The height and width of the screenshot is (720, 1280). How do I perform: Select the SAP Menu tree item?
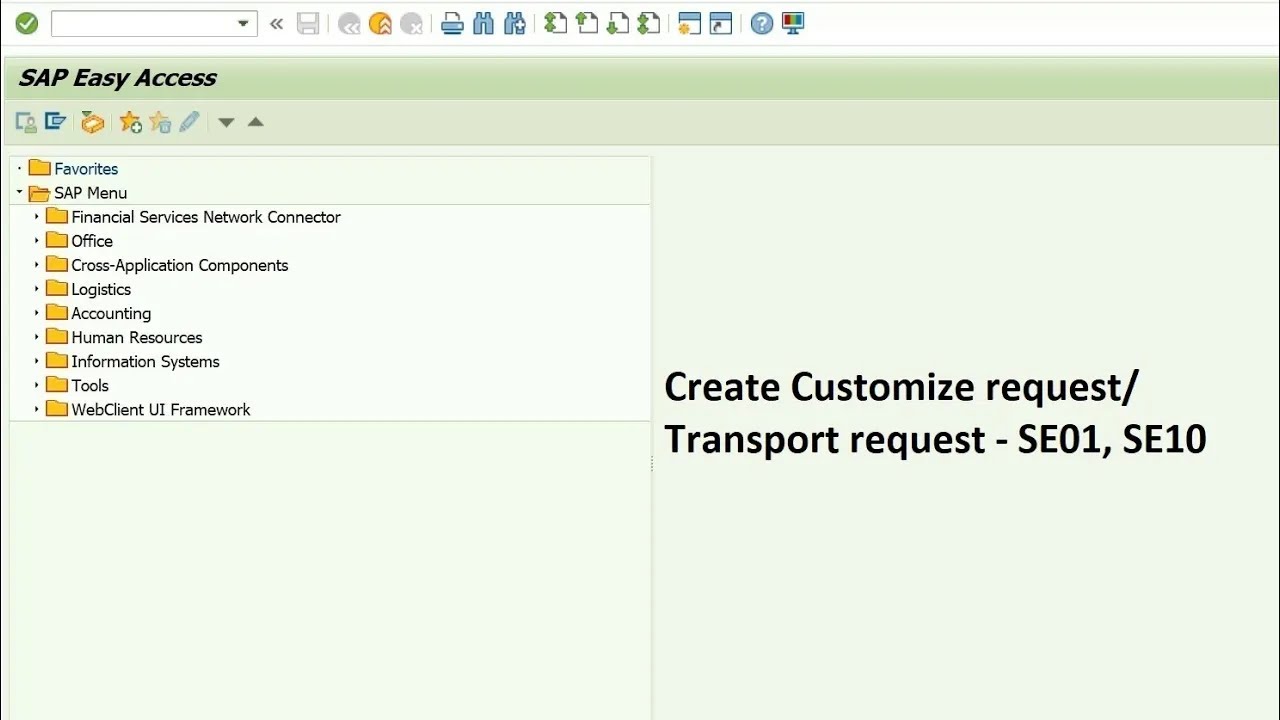click(x=90, y=193)
